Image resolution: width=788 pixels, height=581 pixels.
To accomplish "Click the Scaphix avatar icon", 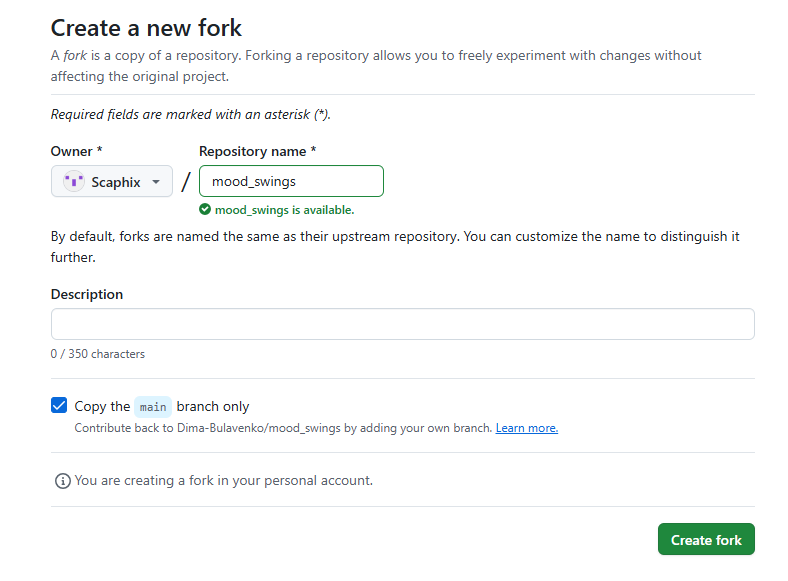I will [74, 181].
